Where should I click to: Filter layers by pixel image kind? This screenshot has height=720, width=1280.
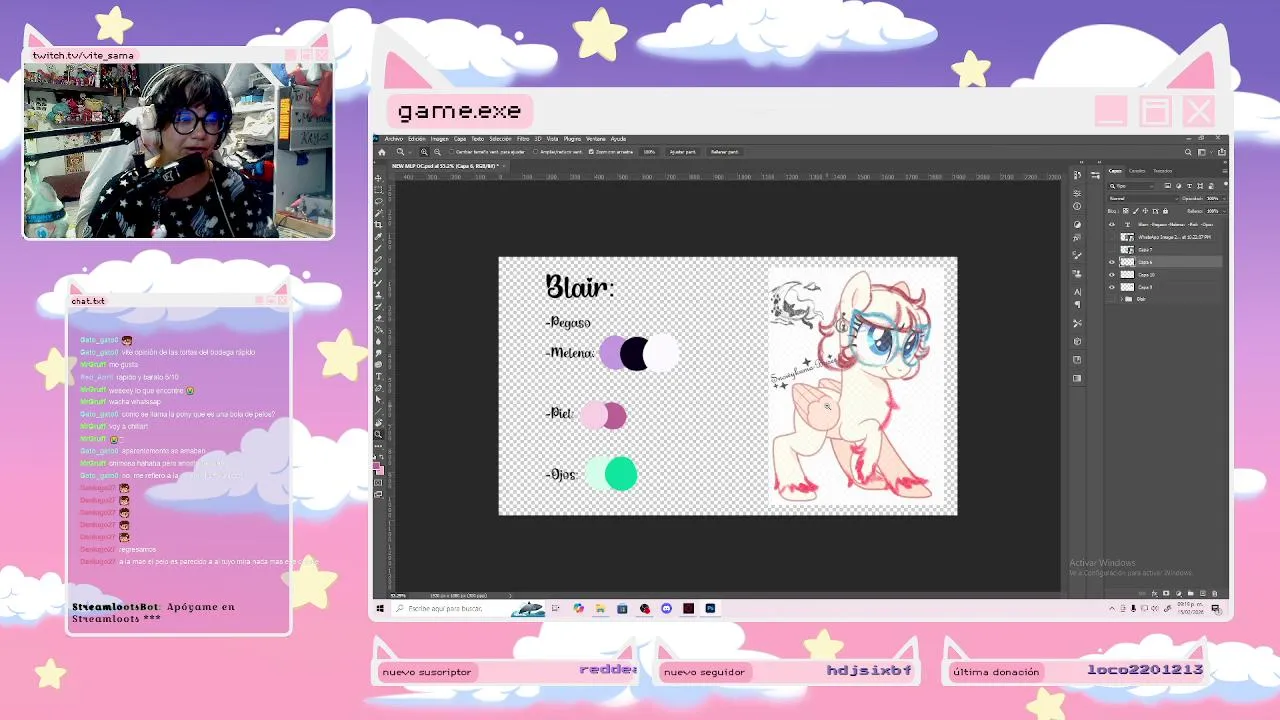click(x=1167, y=186)
